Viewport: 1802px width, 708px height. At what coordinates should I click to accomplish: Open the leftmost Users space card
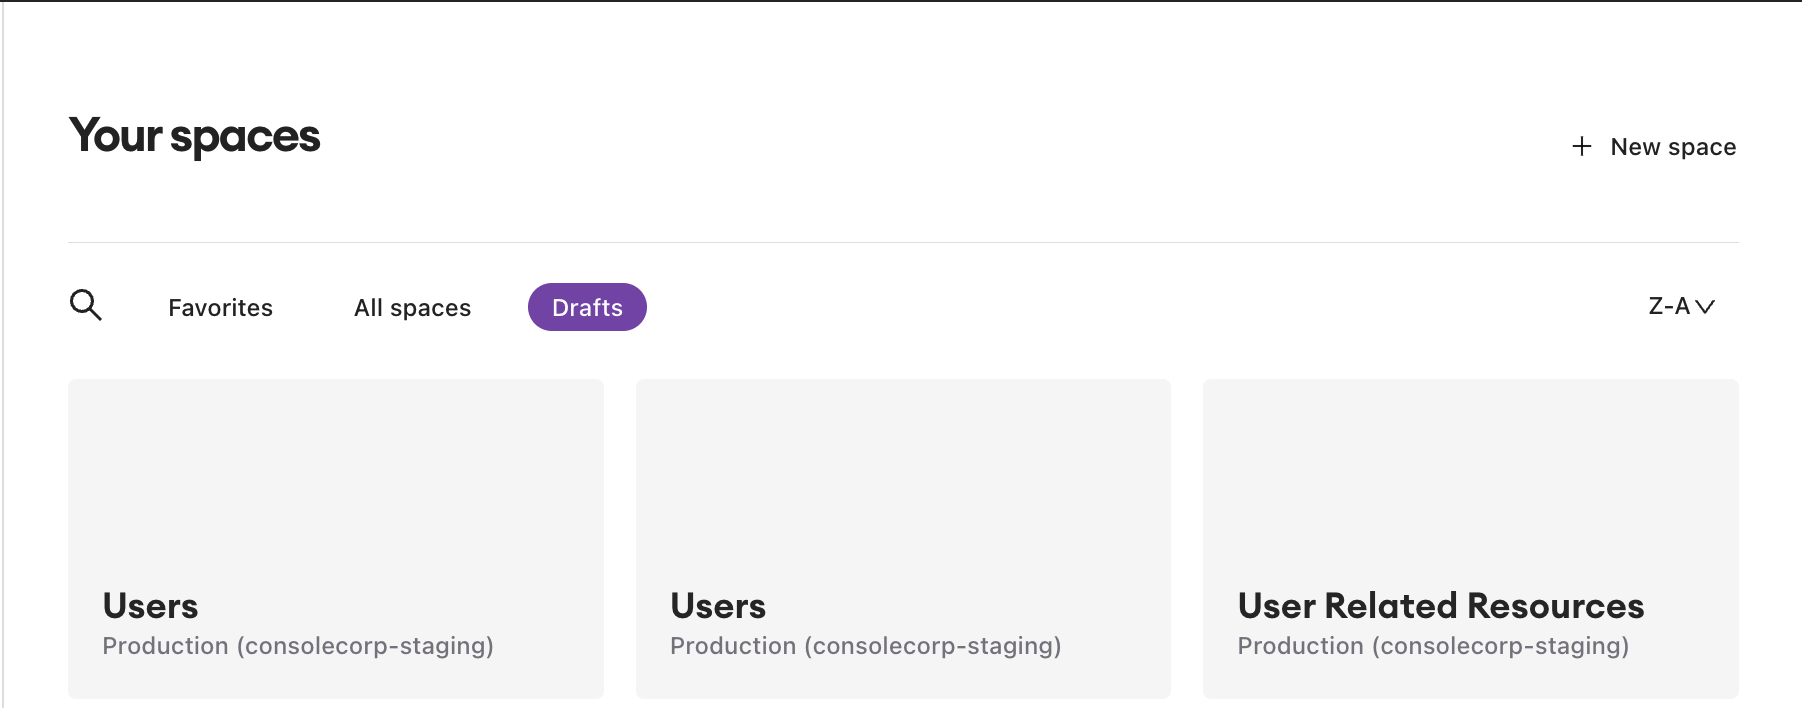click(x=335, y=480)
